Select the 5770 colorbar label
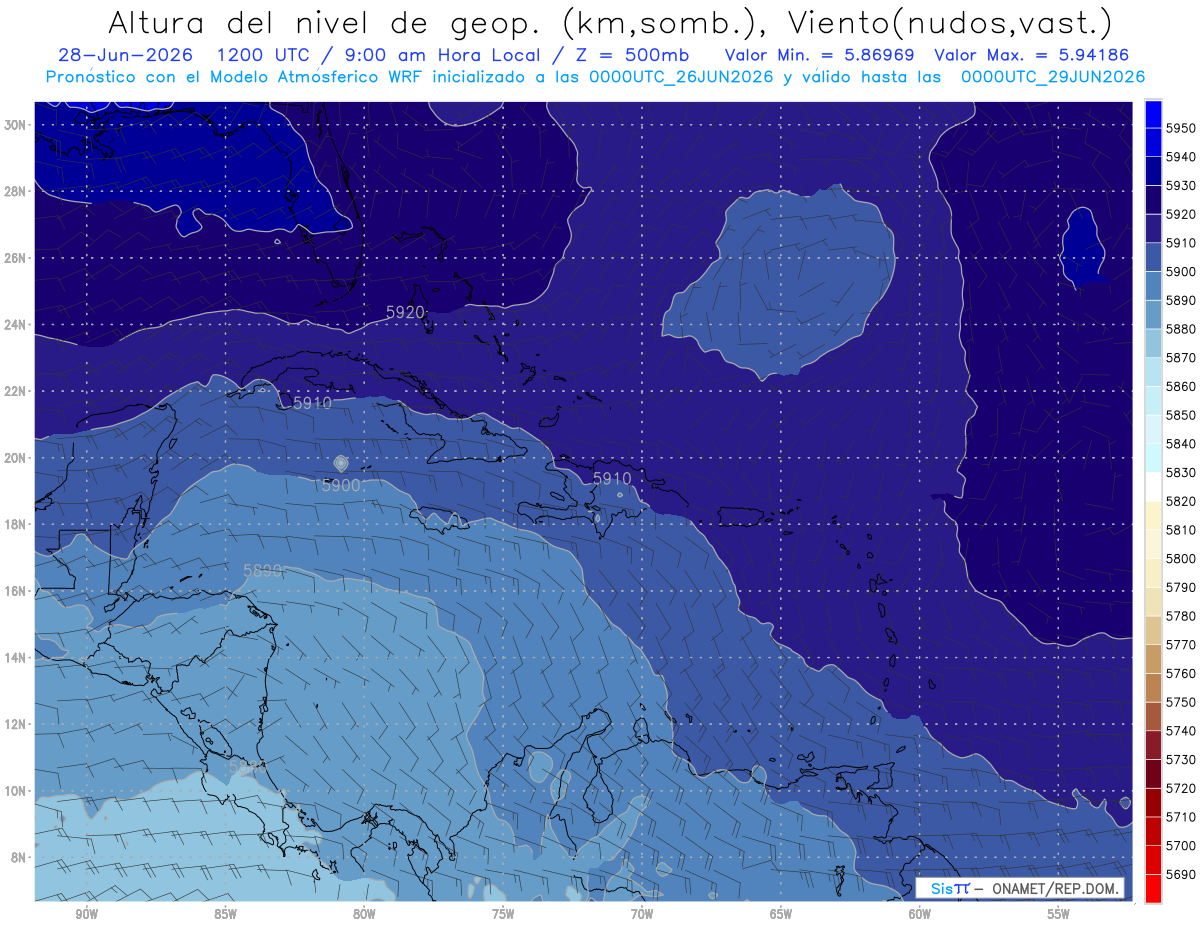Image resolution: width=1200 pixels, height=927 pixels. [x=1180, y=645]
